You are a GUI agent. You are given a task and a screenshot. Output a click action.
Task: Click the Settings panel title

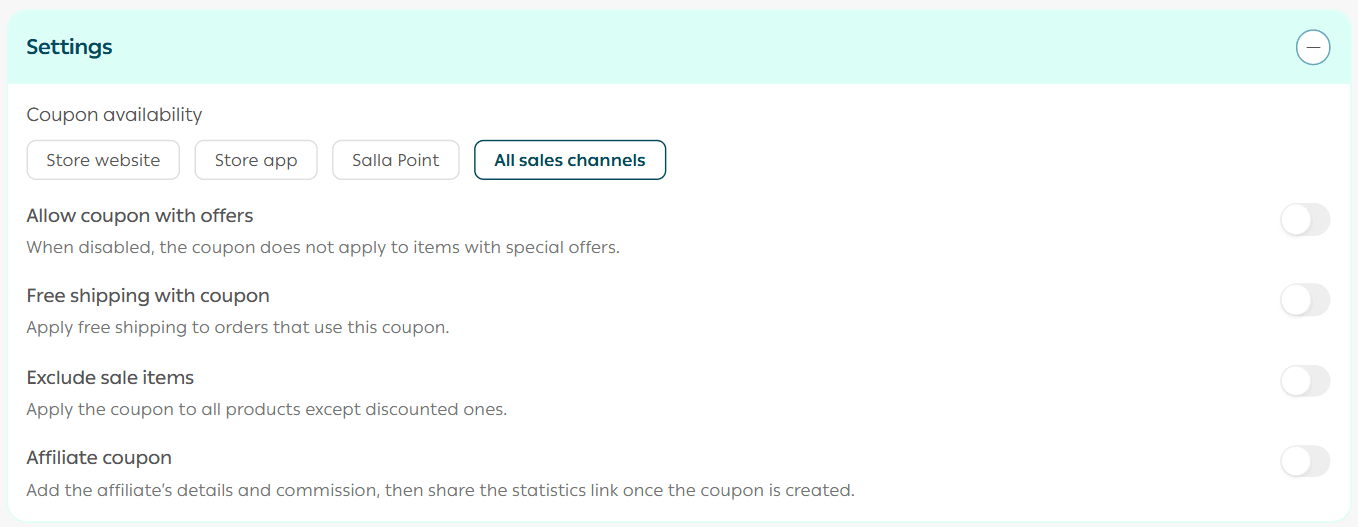(69, 47)
